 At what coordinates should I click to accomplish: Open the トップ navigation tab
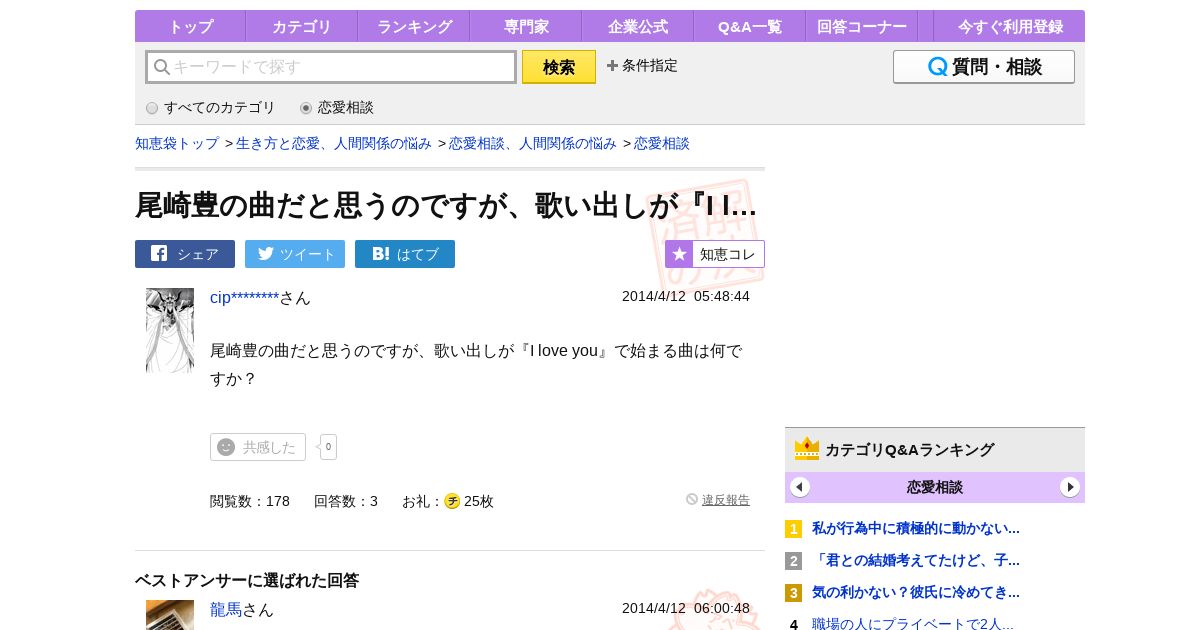click(190, 26)
